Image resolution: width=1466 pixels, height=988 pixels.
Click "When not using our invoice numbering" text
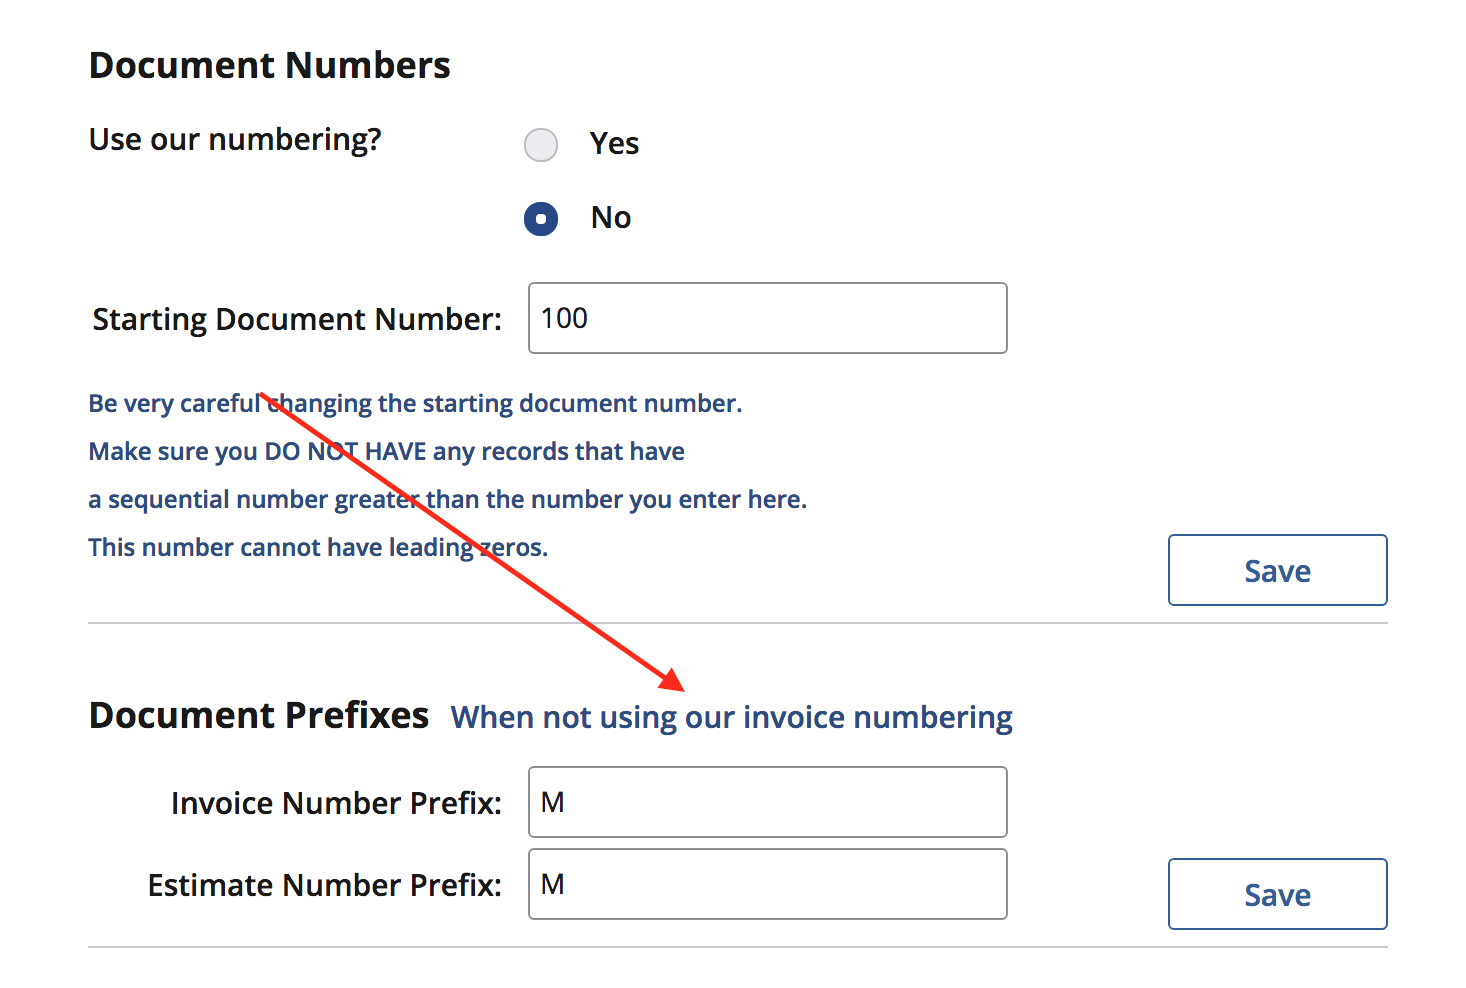tap(731, 717)
